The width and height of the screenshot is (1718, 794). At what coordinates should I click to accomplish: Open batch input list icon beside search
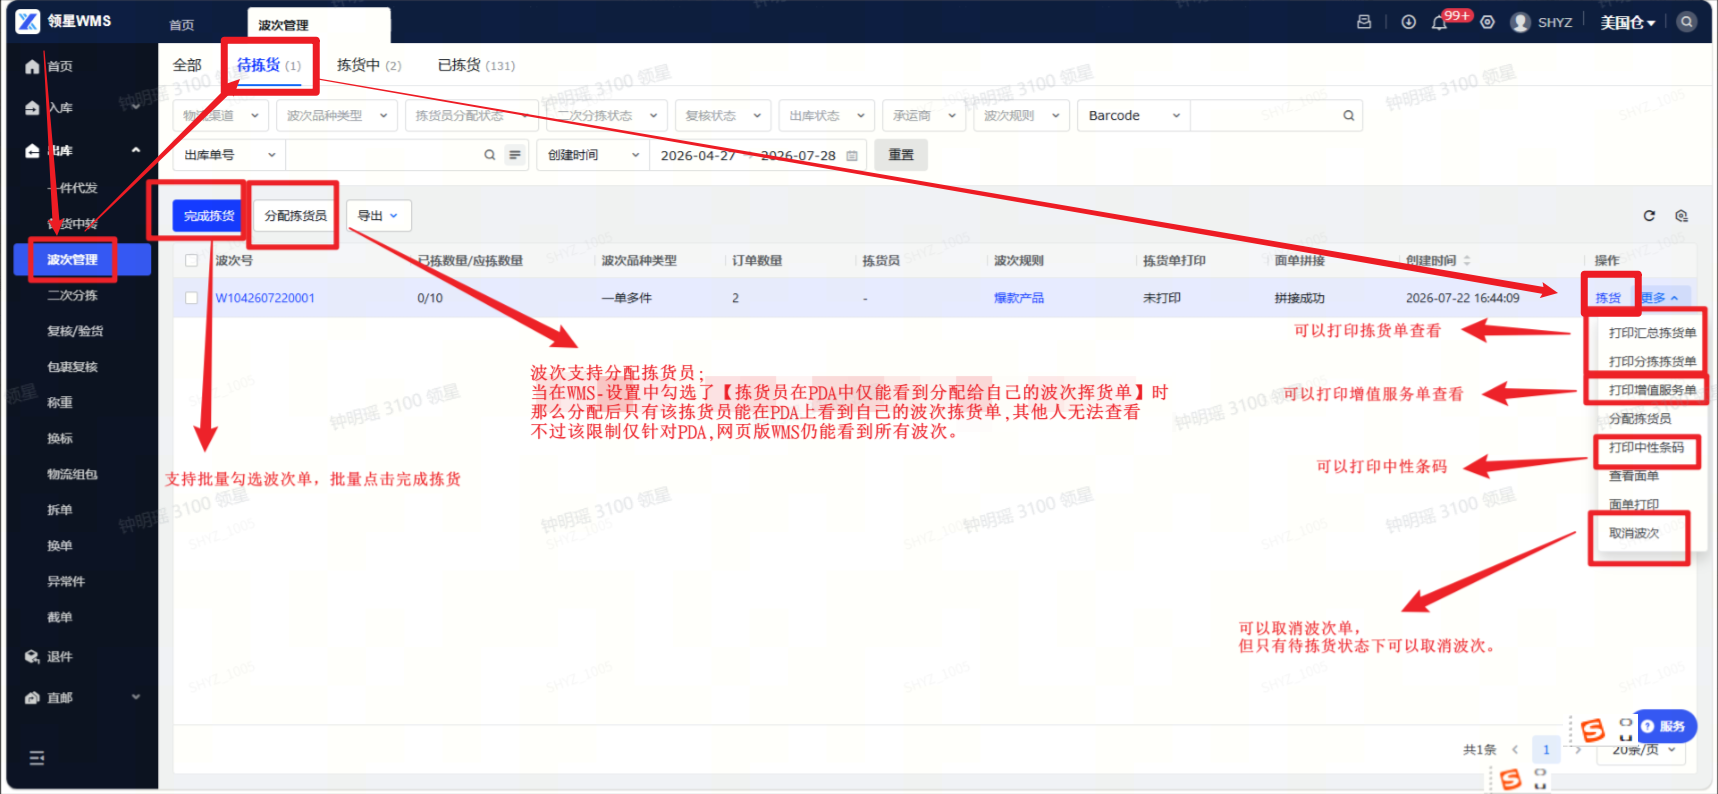point(515,155)
